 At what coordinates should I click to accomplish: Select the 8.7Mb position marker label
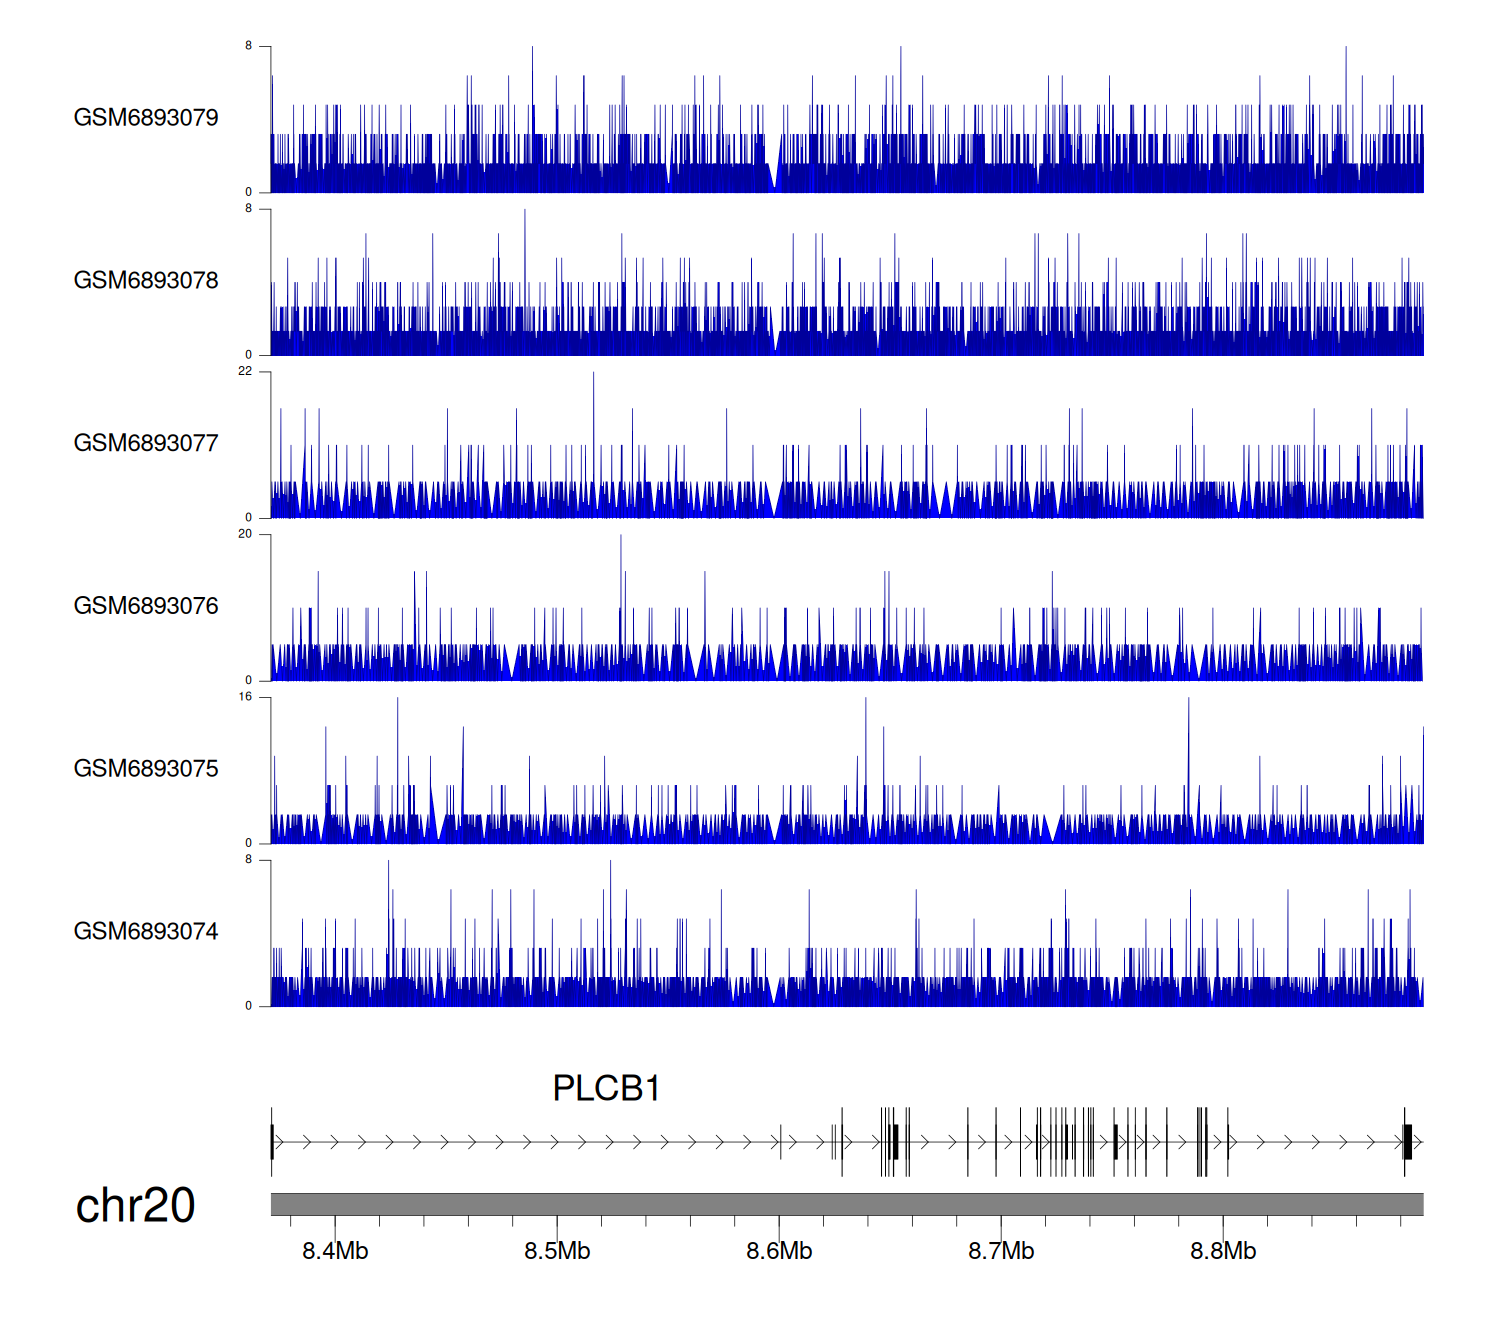point(1001,1251)
